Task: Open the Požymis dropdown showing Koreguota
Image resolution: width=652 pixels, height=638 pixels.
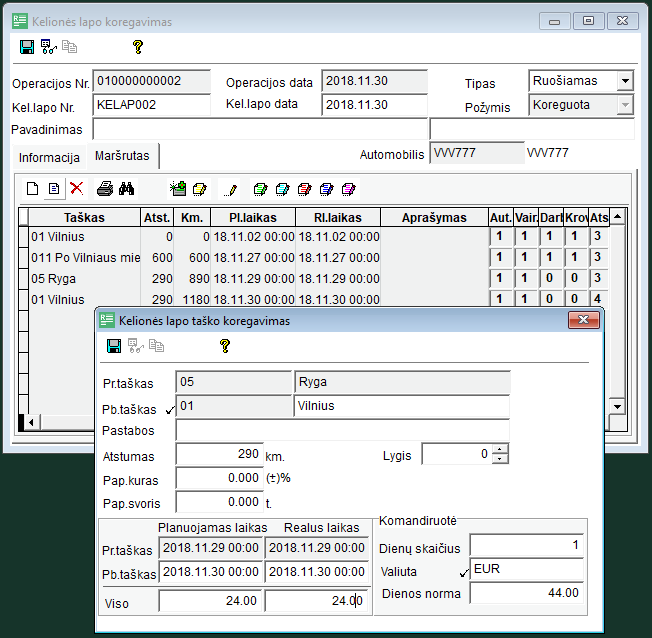Action: pyautogui.click(x=625, y=105)
